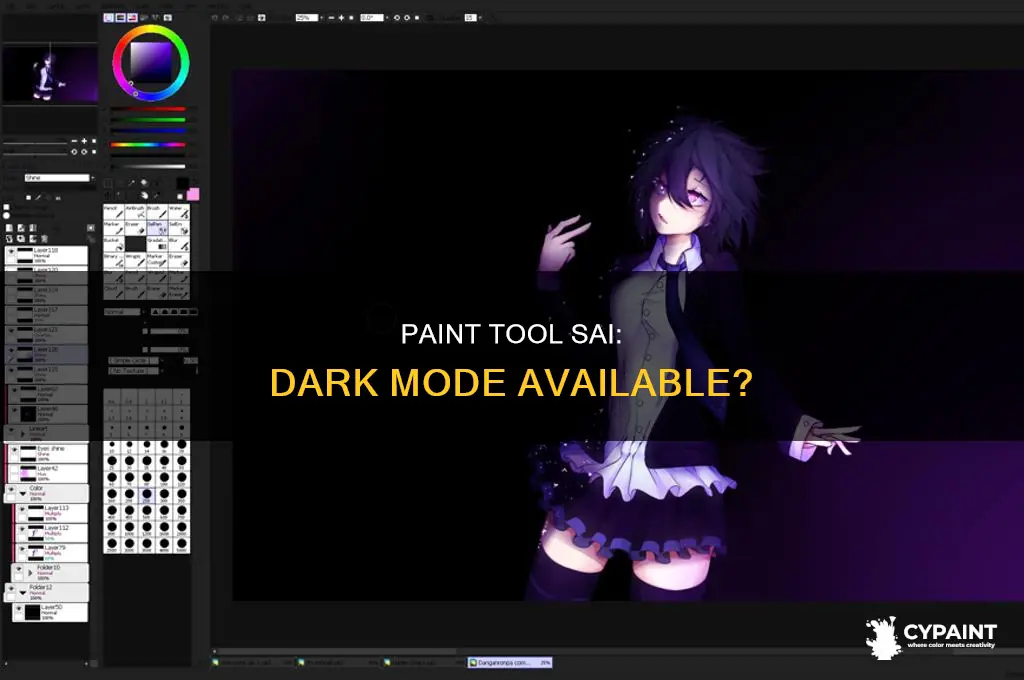This screenshot has width=1024, height=680.
Task: Select the Hand pan tool
Action: (x=145, y=195)
